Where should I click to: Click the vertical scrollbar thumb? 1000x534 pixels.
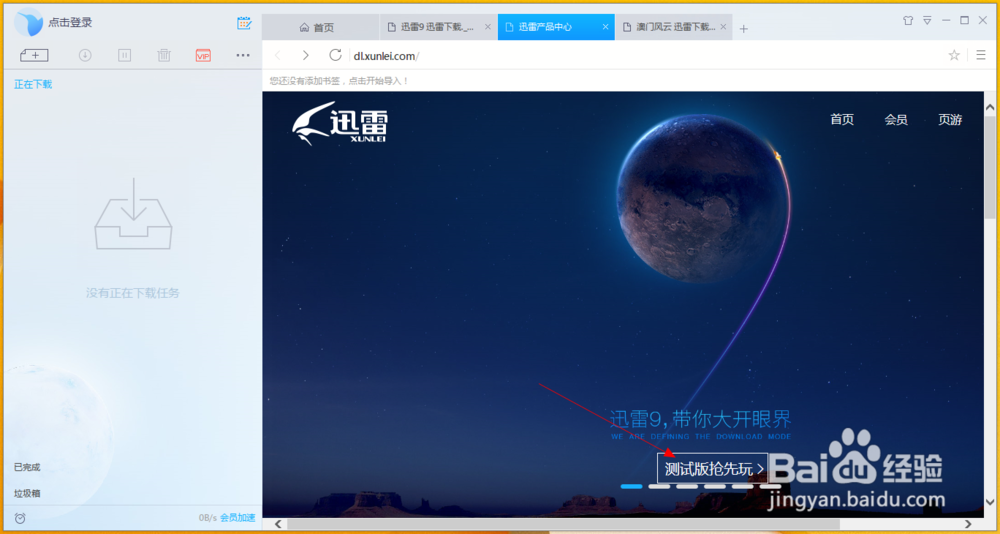point(990,167)
